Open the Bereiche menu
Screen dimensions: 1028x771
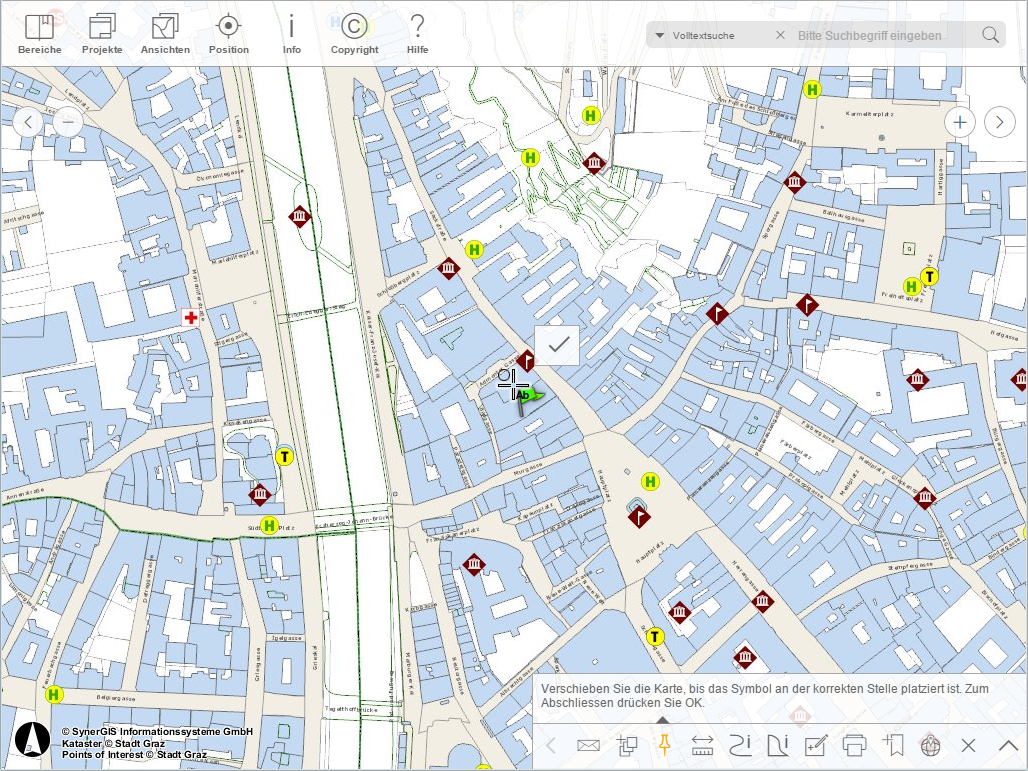click(x=39, y=28)
